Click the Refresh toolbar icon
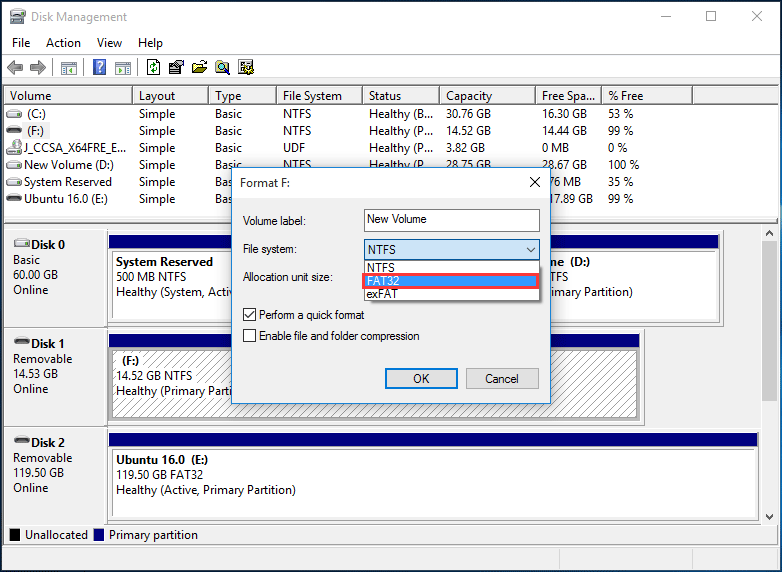This screenshot has width=782, height=572. coord(153,67)
